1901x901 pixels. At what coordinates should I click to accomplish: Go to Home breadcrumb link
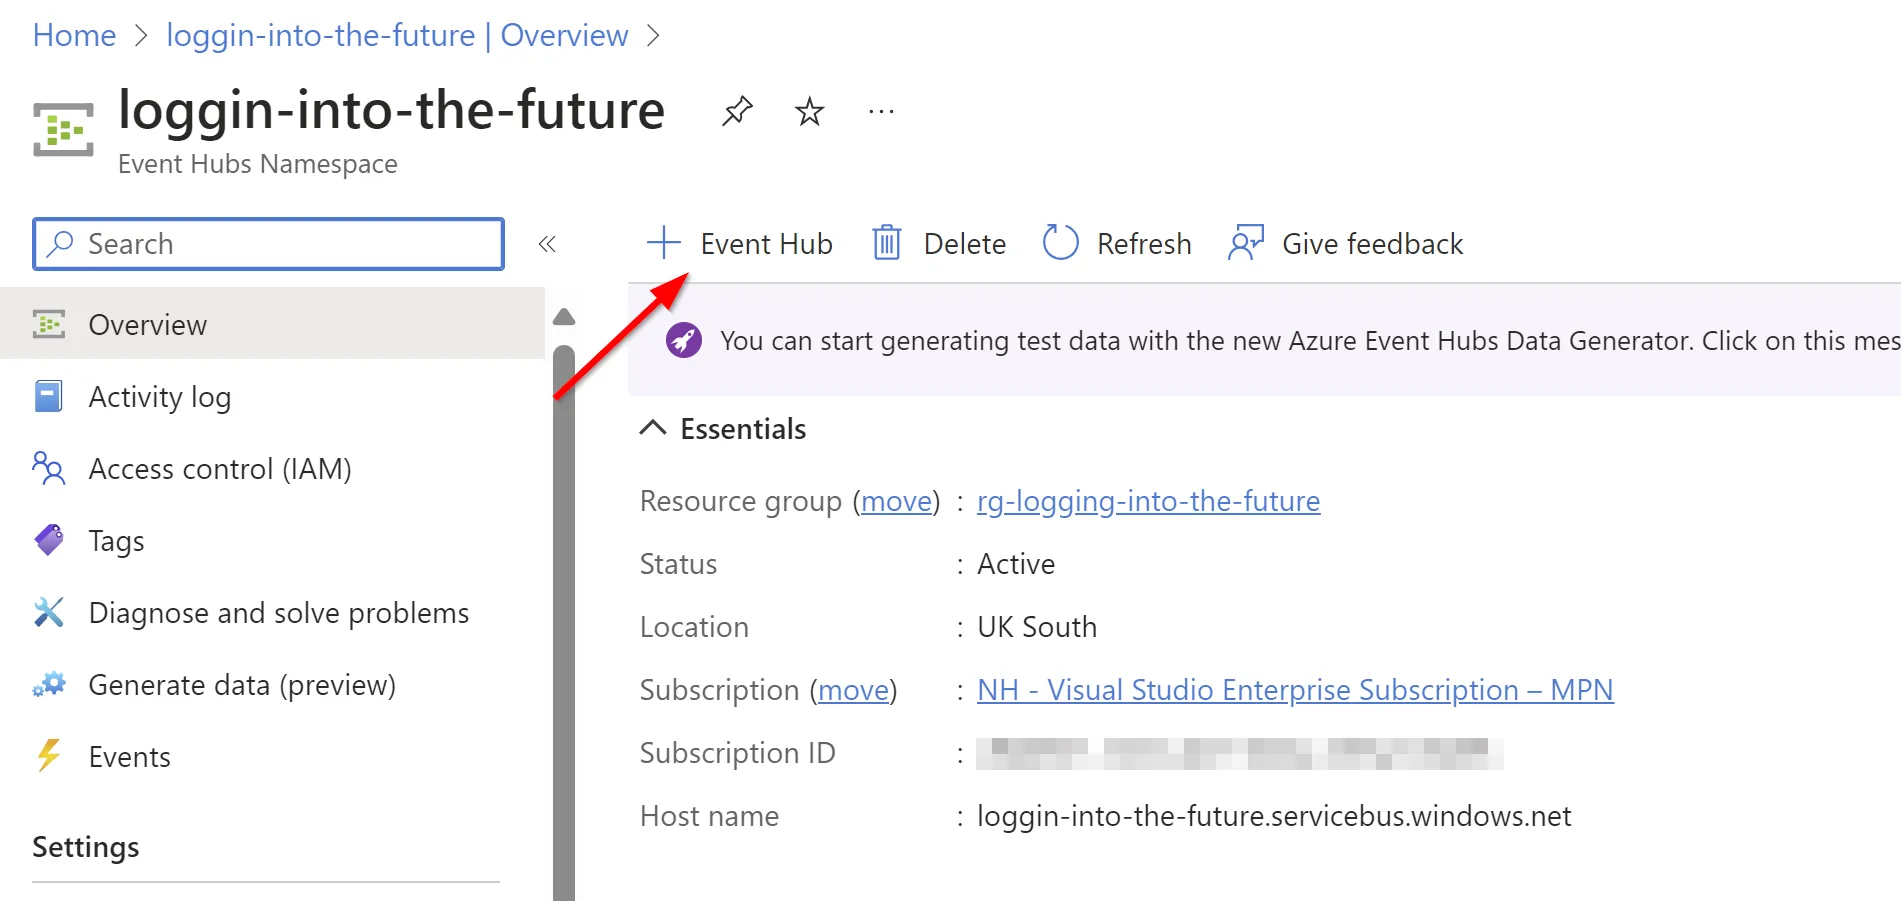click(x=74, y=35)
